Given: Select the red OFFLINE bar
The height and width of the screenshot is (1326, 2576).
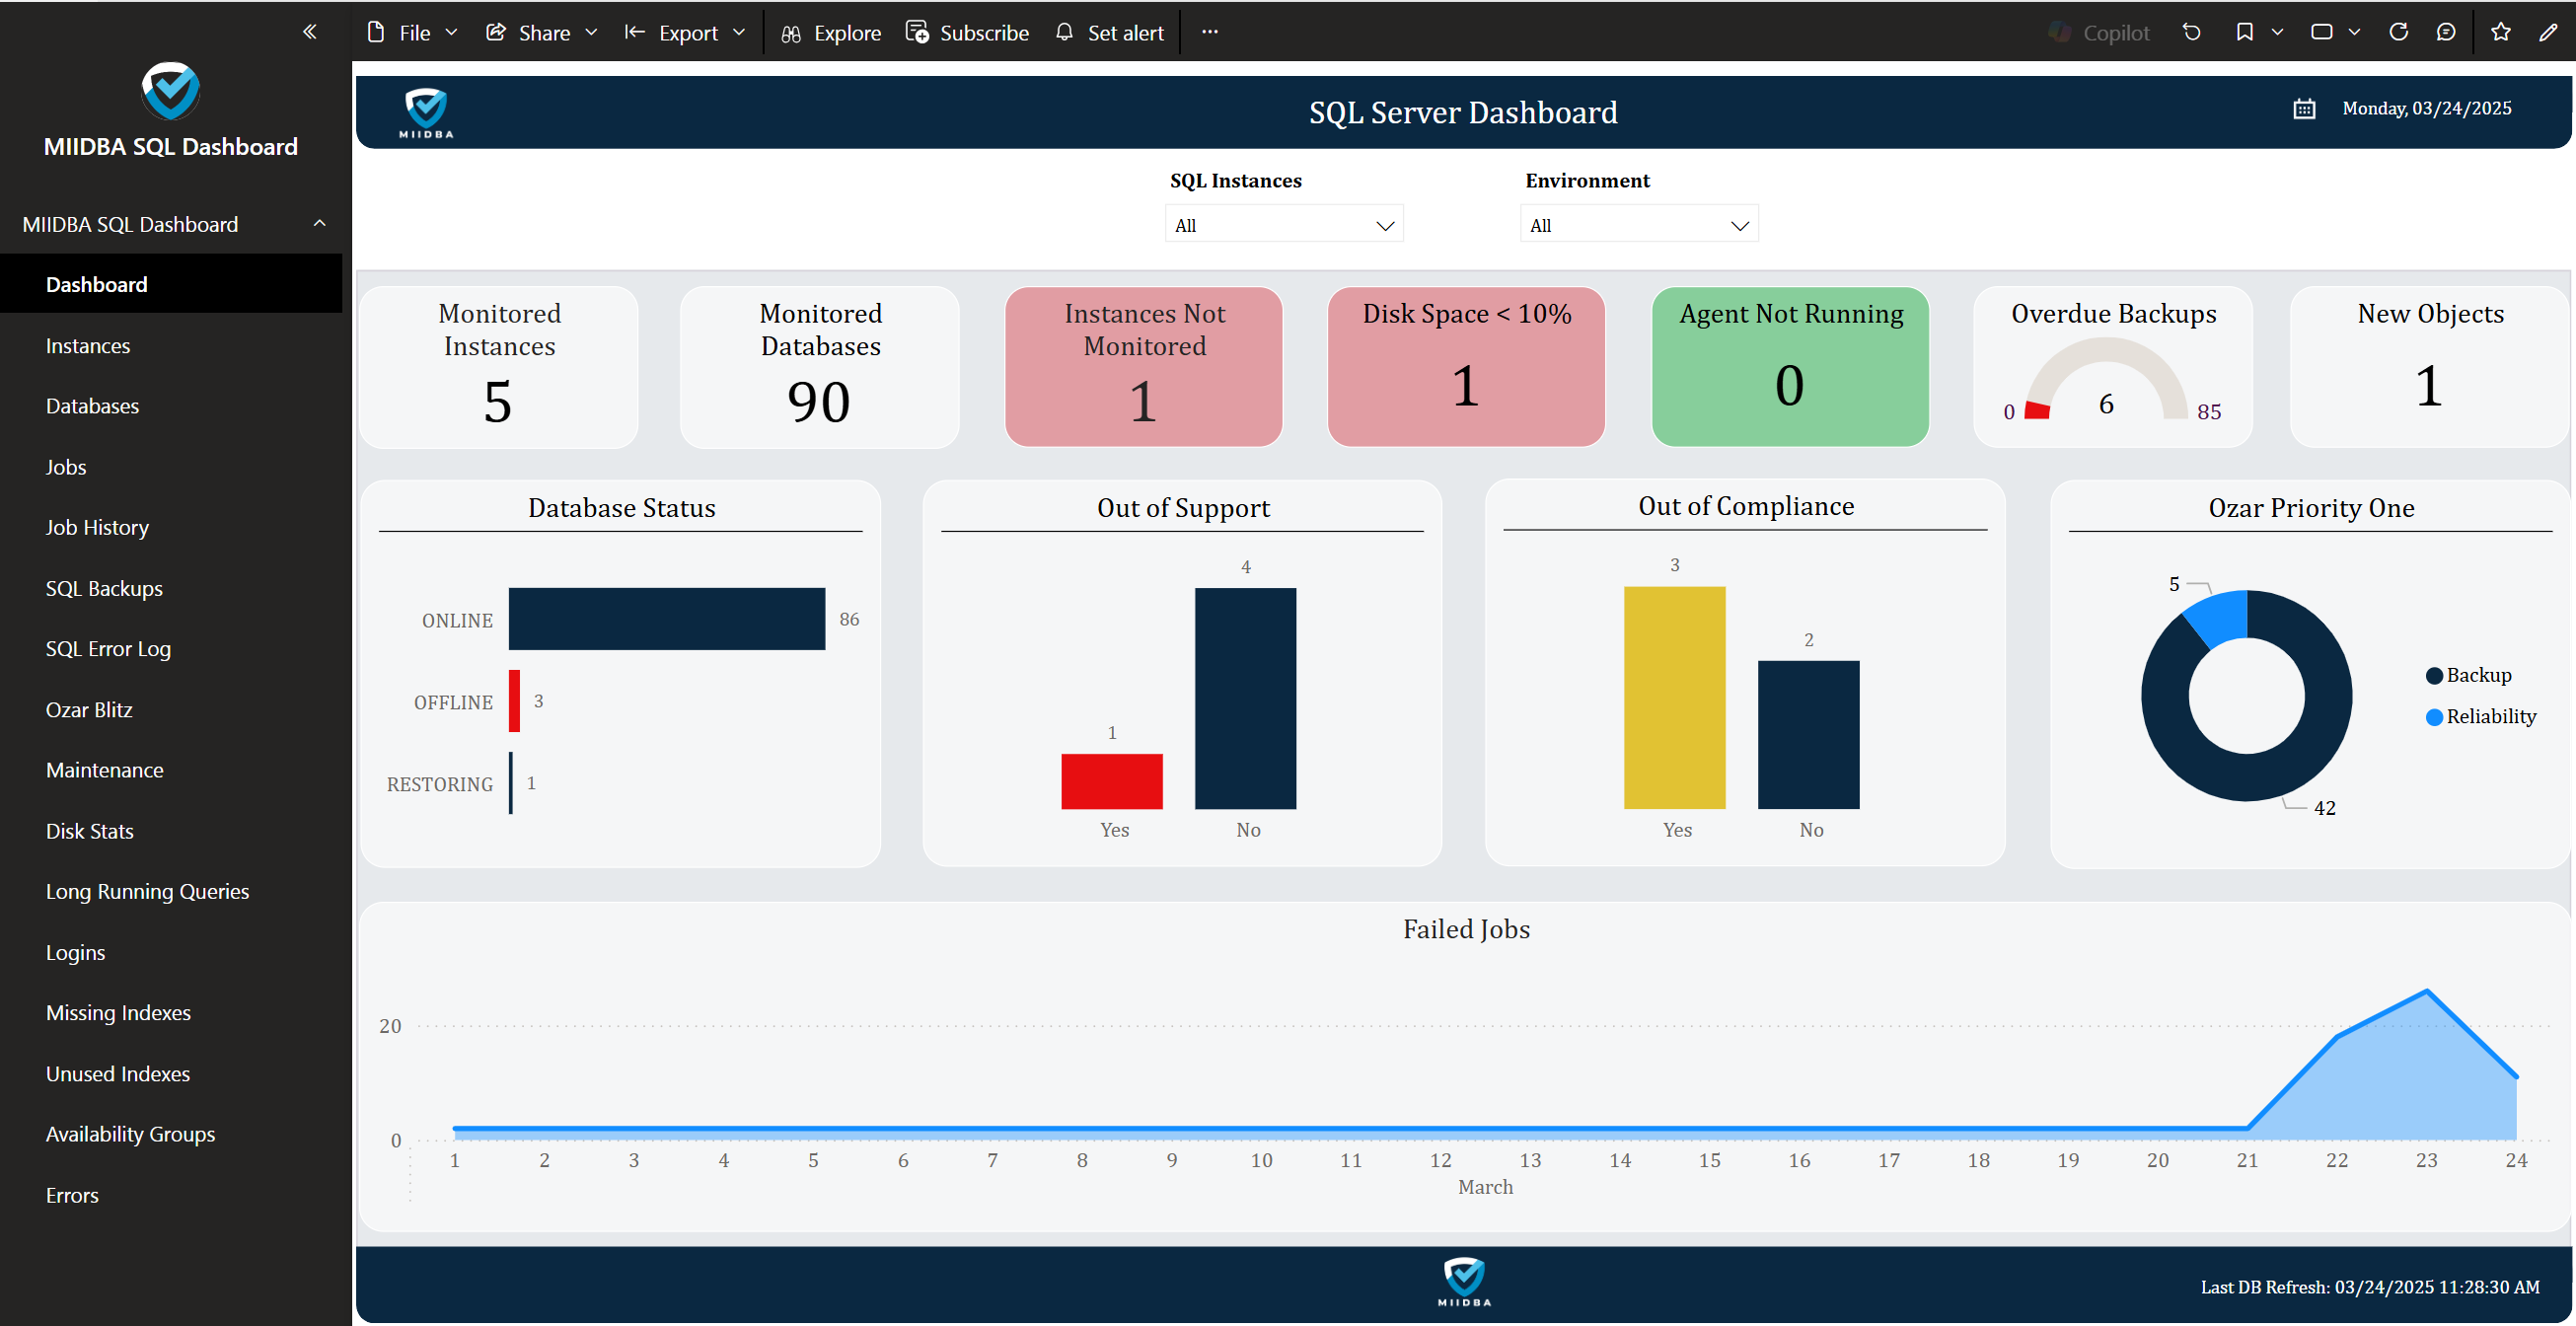Looking at the screenshot, I should pos(514,701).
